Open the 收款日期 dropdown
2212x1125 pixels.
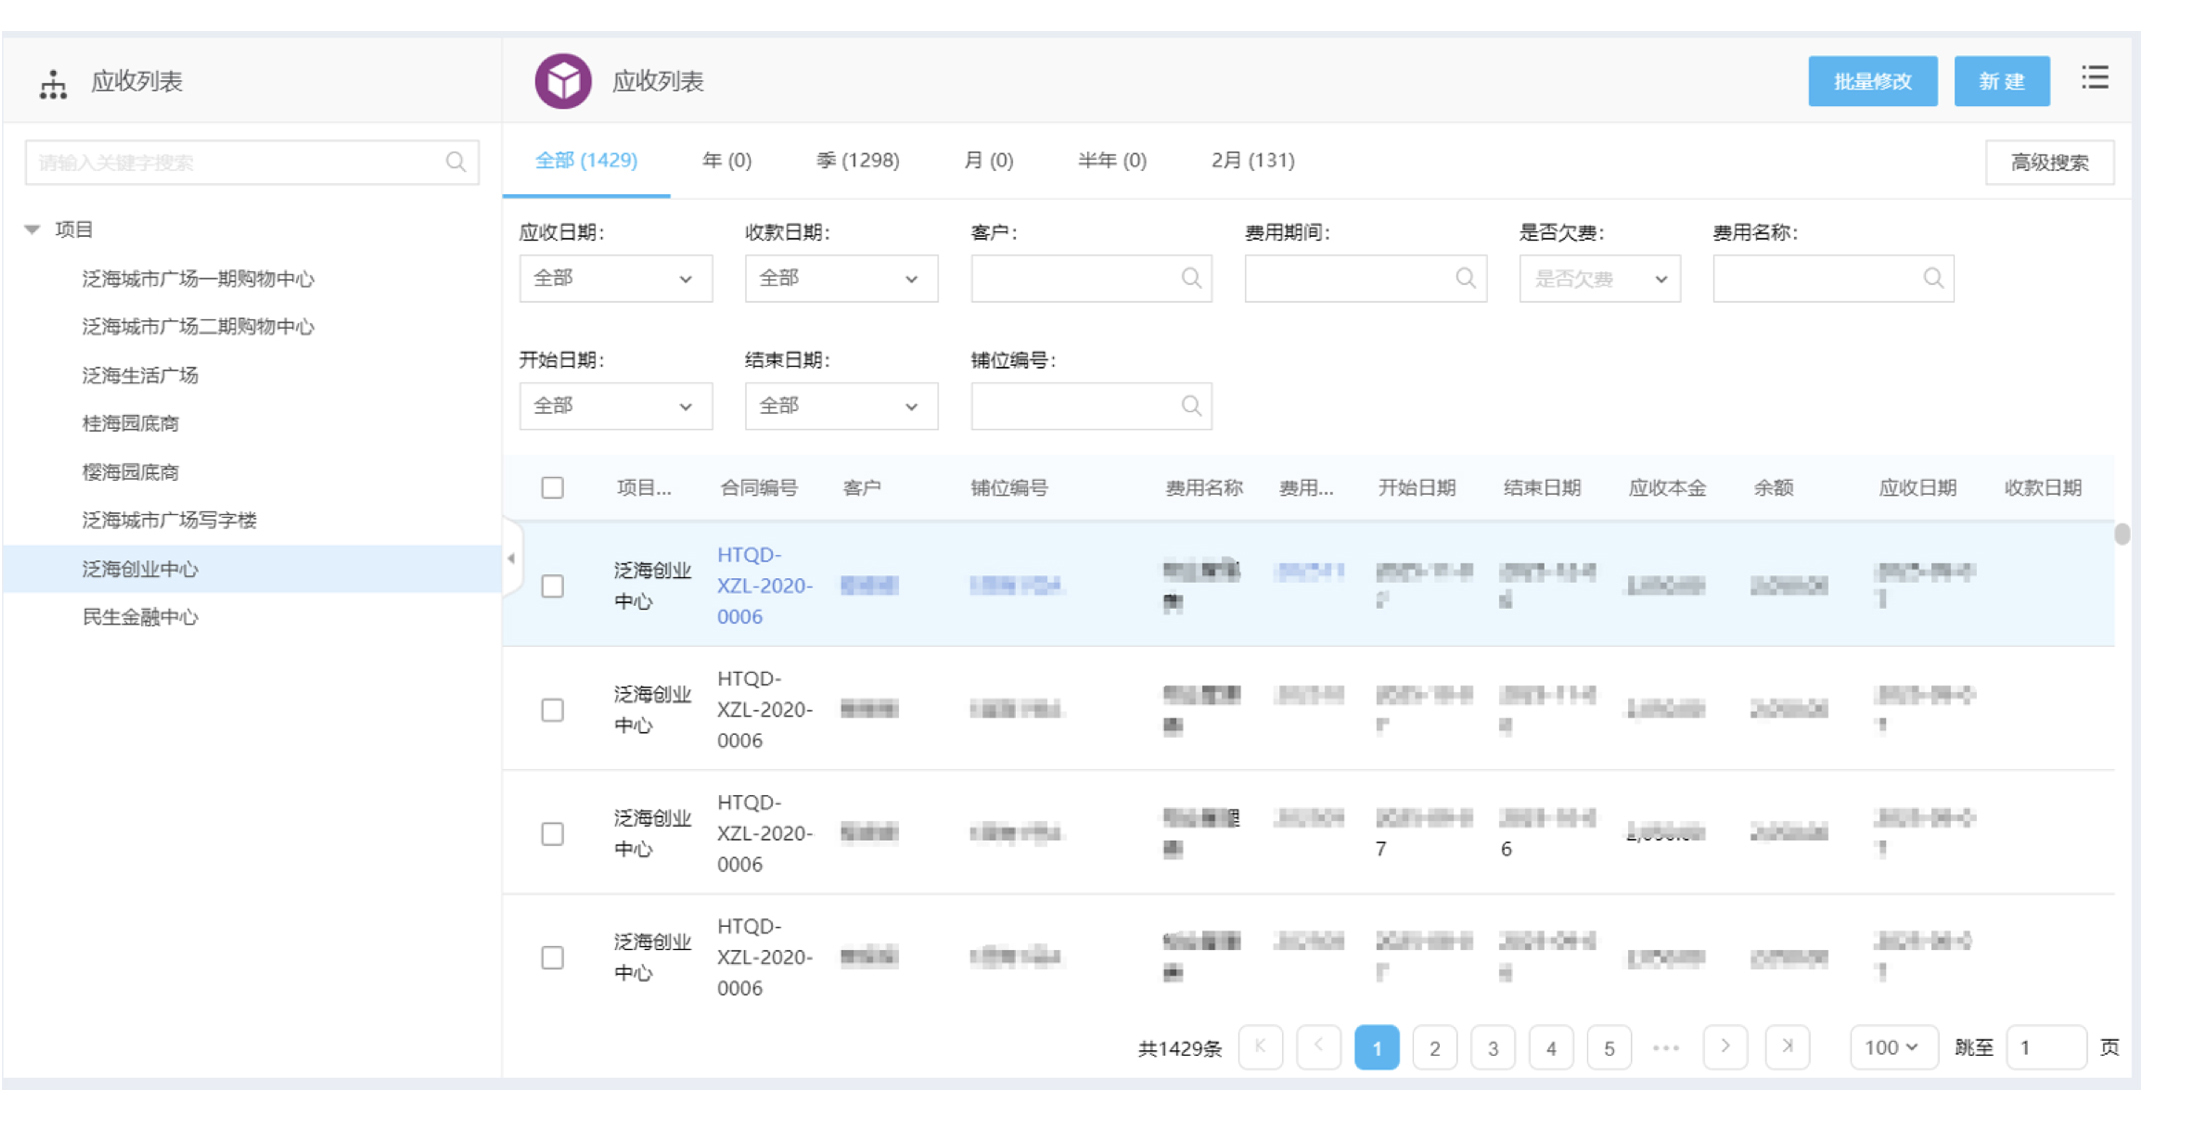pos(841,278)
